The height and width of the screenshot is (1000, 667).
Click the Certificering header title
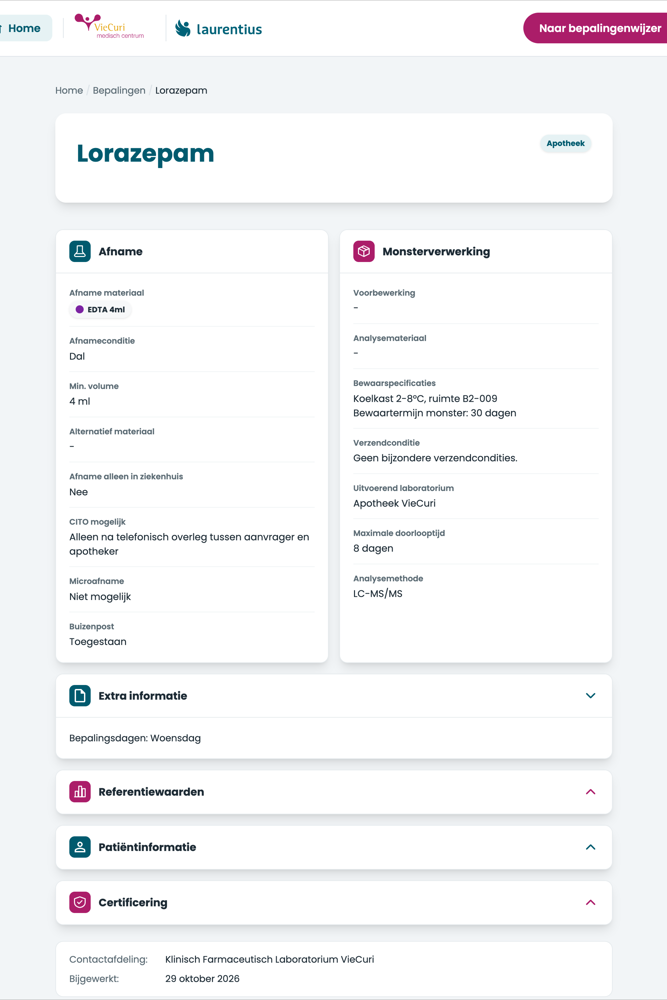pos(133,902)
